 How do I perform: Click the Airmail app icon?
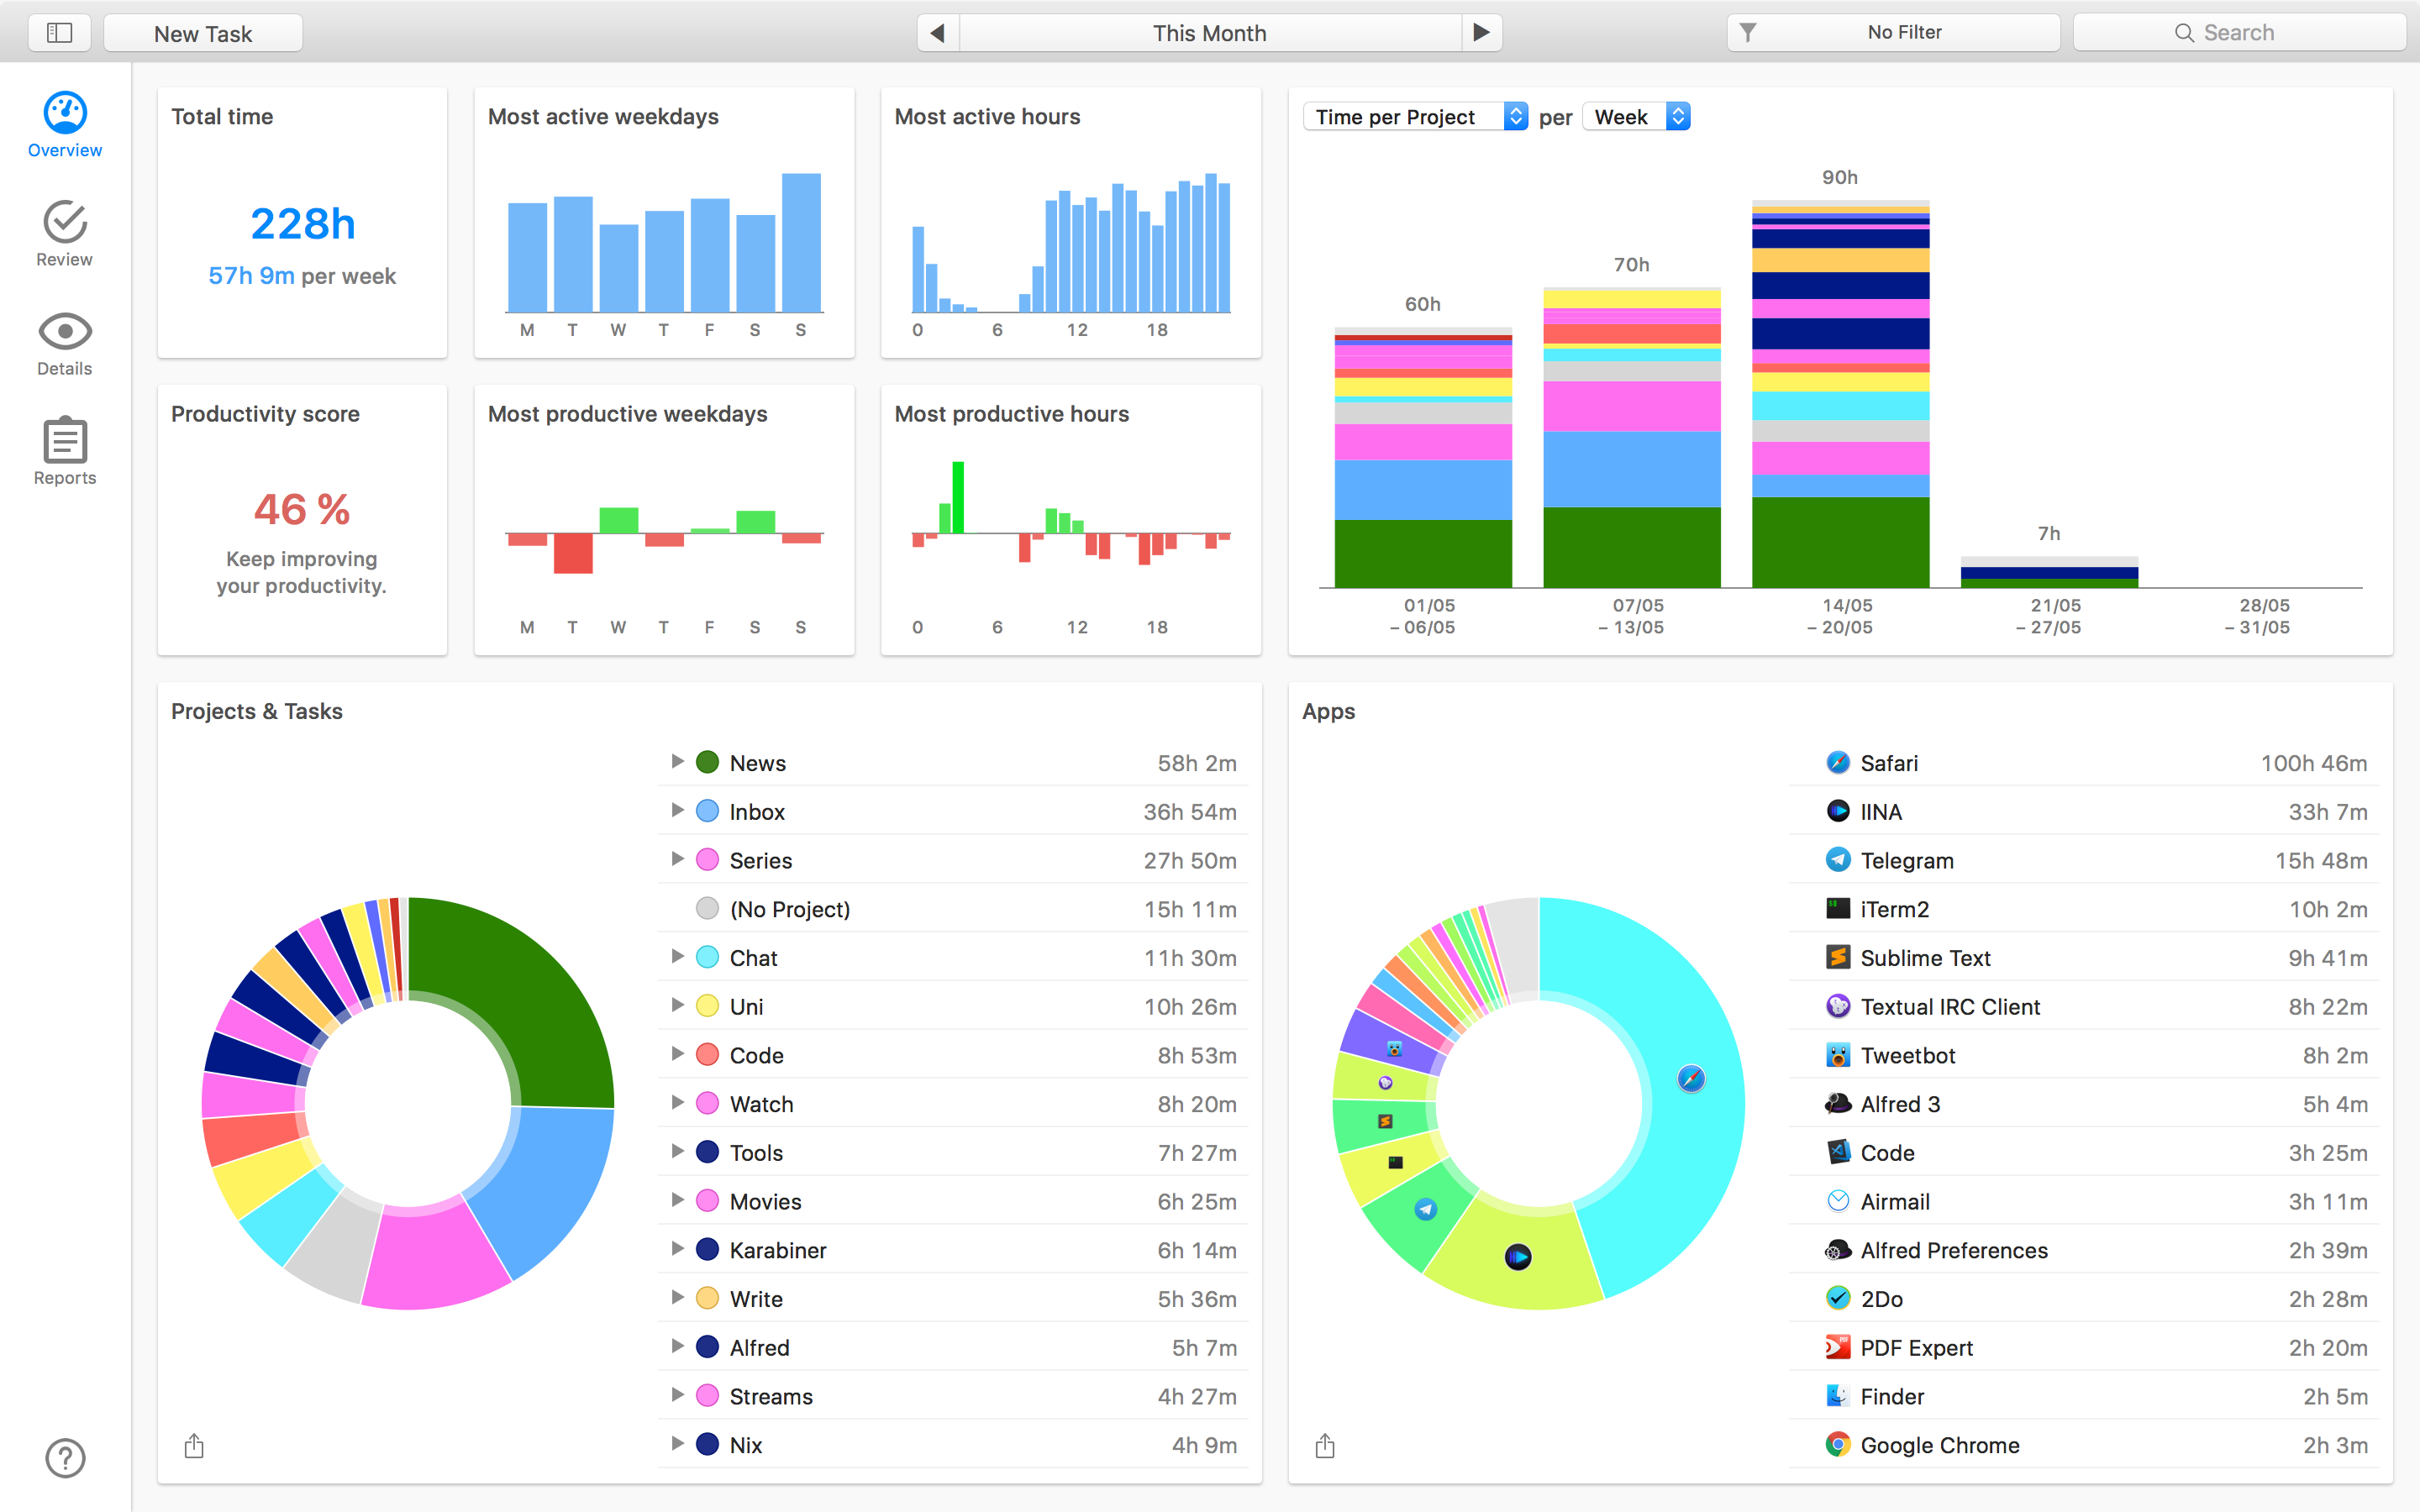point(1838,1201)
